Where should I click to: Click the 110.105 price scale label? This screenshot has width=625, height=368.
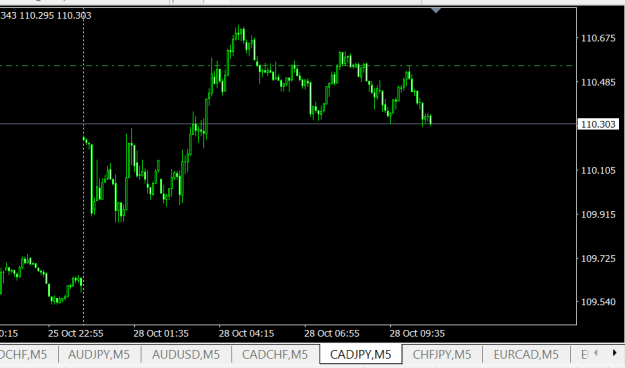coord(598,171)
